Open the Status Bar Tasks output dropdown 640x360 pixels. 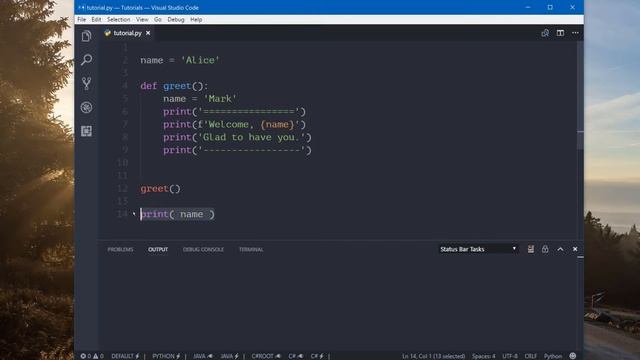[x=478, y=249]
